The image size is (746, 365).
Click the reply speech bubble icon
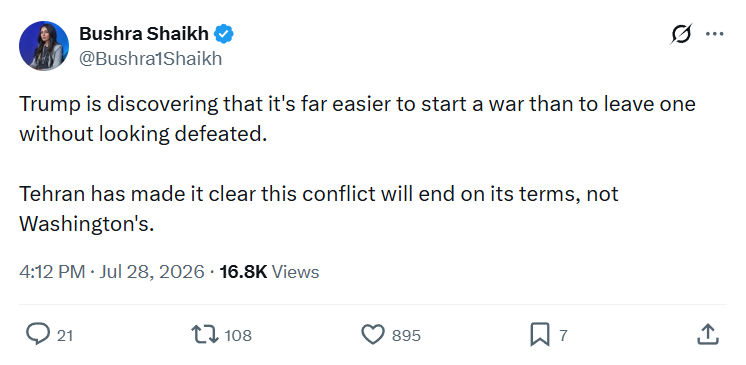point(38,335)
